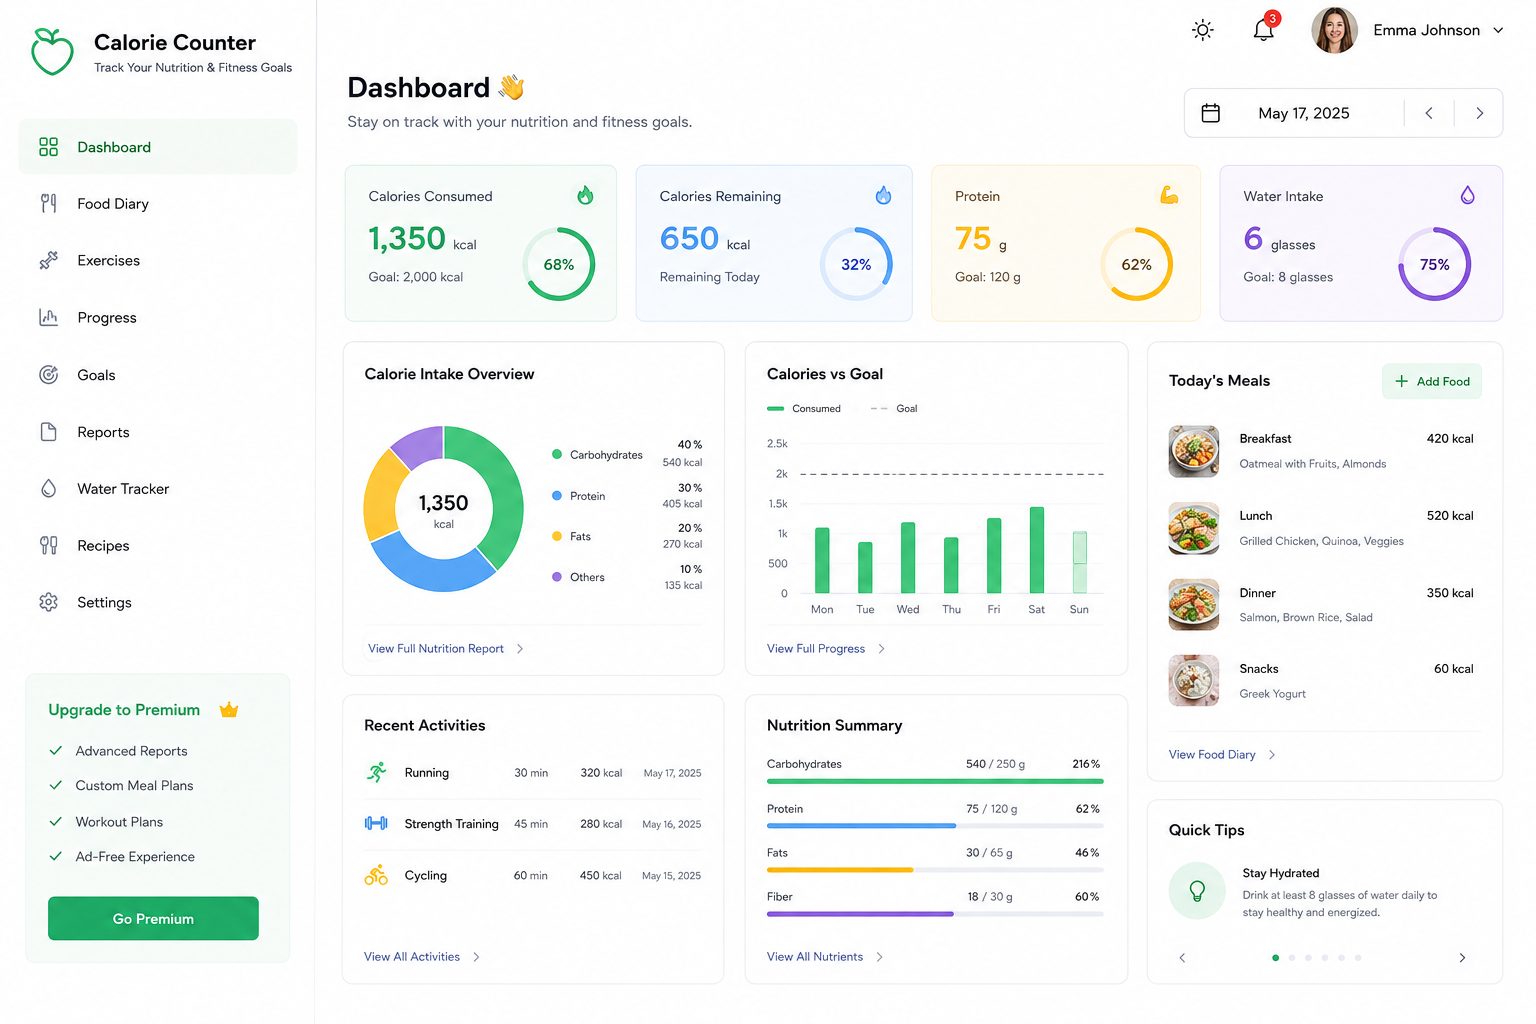Go to next date with right arrow
1536x1024 pixels.
1479,113
